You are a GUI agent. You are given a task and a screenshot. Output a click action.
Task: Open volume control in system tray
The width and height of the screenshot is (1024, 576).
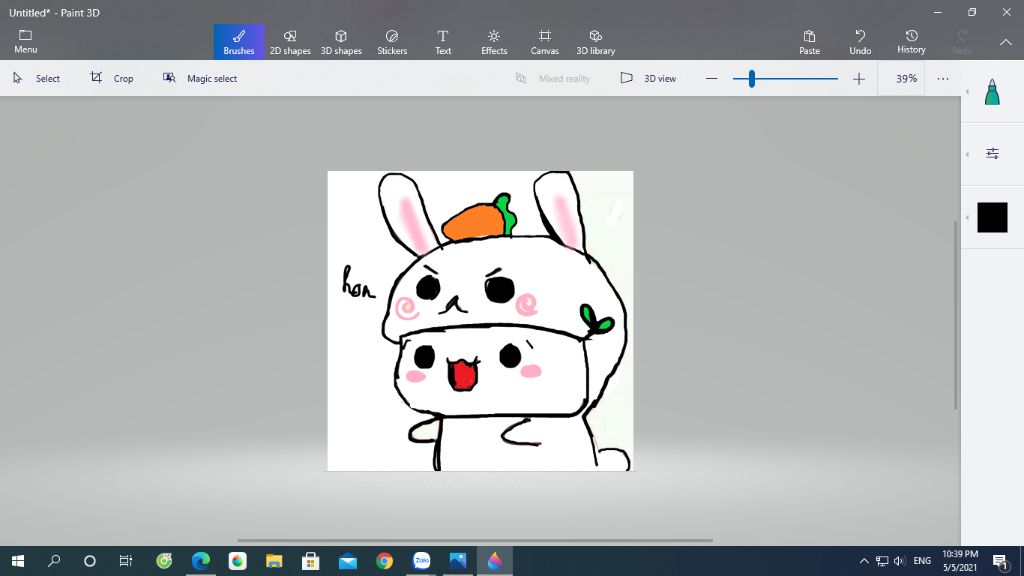tap(899, 561)
